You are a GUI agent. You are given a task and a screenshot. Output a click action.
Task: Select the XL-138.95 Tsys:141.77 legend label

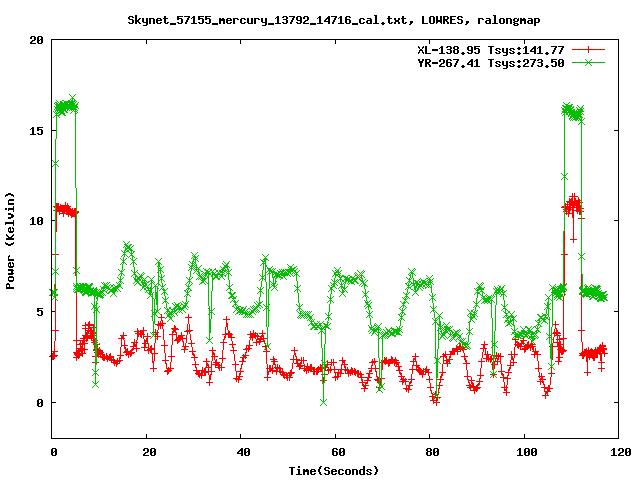click(491, 50)
